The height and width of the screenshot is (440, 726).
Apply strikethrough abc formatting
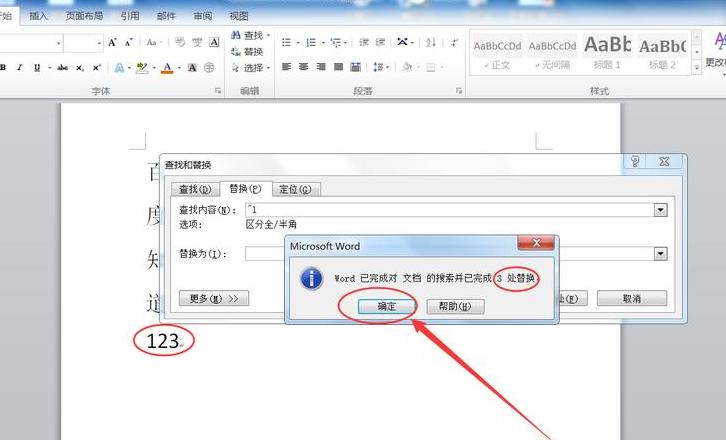(63, 68)
